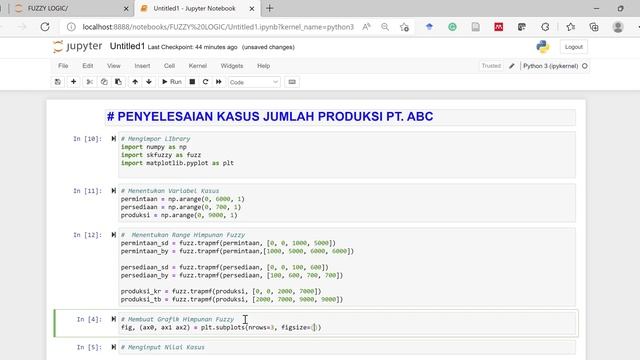The height and width of the screenshot is (360, 640).
Task: Run cell In [5] side icon
Action: [x=113, y=347]
